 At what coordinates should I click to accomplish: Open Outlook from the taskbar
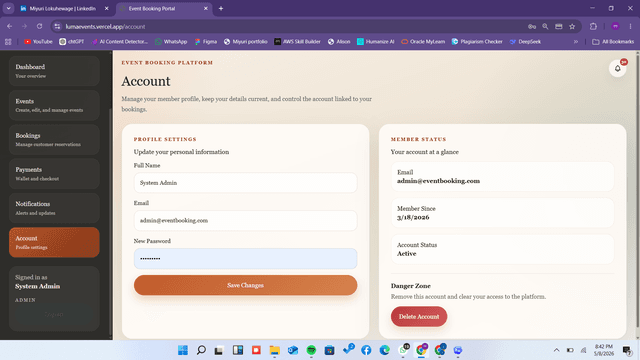(293, 350)
